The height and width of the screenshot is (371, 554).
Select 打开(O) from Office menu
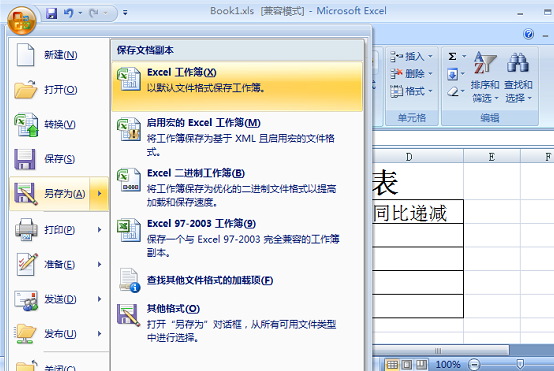[x=59, y=90]
